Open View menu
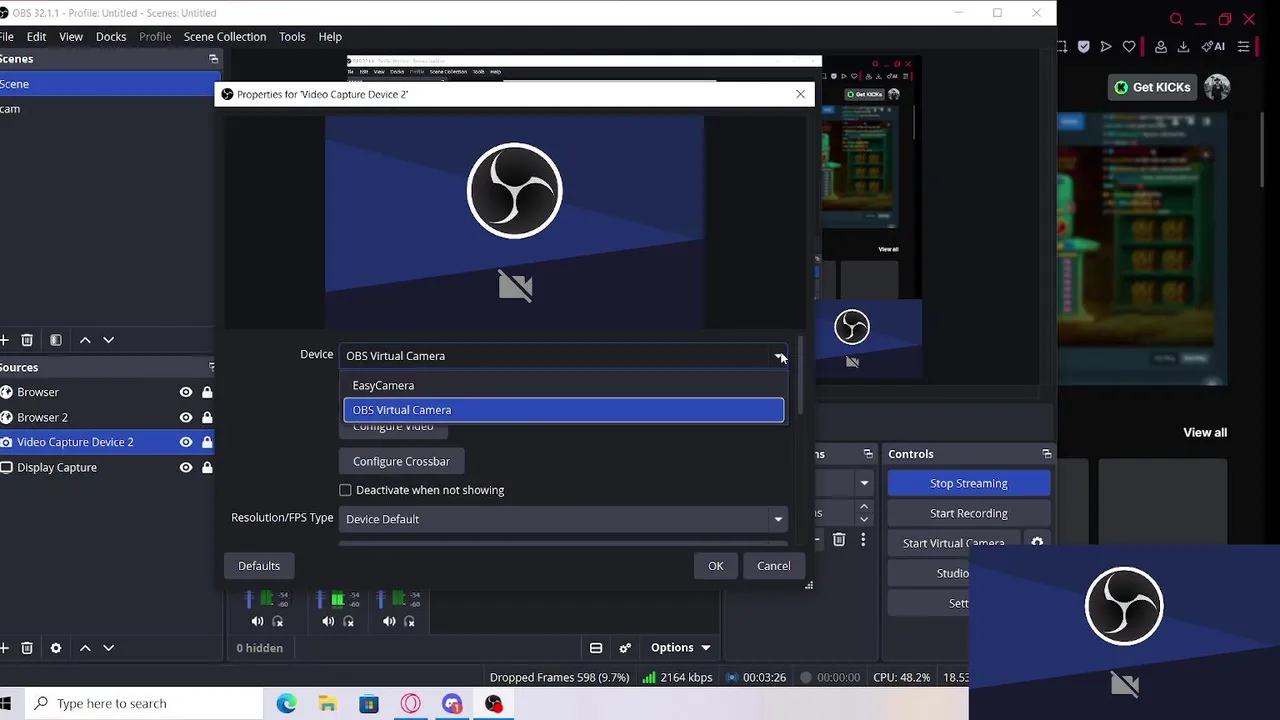The width and height of the screenshot is (1280, 720). tap(71, 37)
